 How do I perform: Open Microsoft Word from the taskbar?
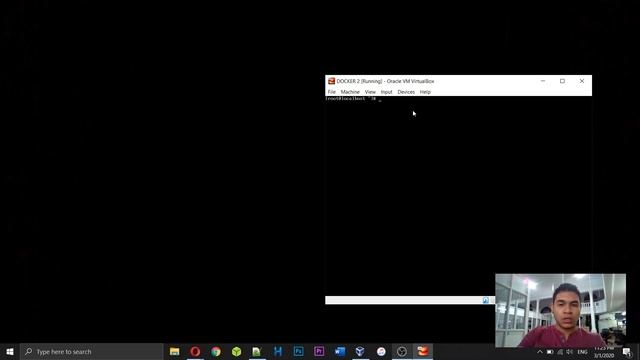point(340,351)
